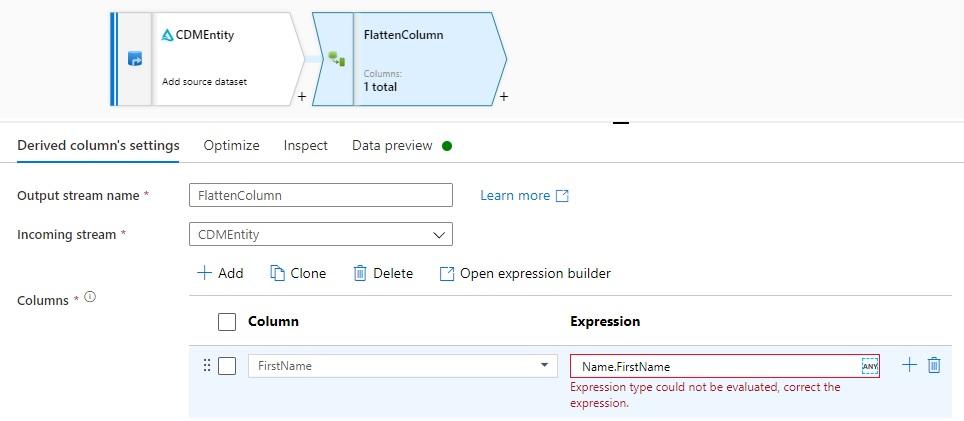Click the plus after FlattenColumn node

[504, 97]
